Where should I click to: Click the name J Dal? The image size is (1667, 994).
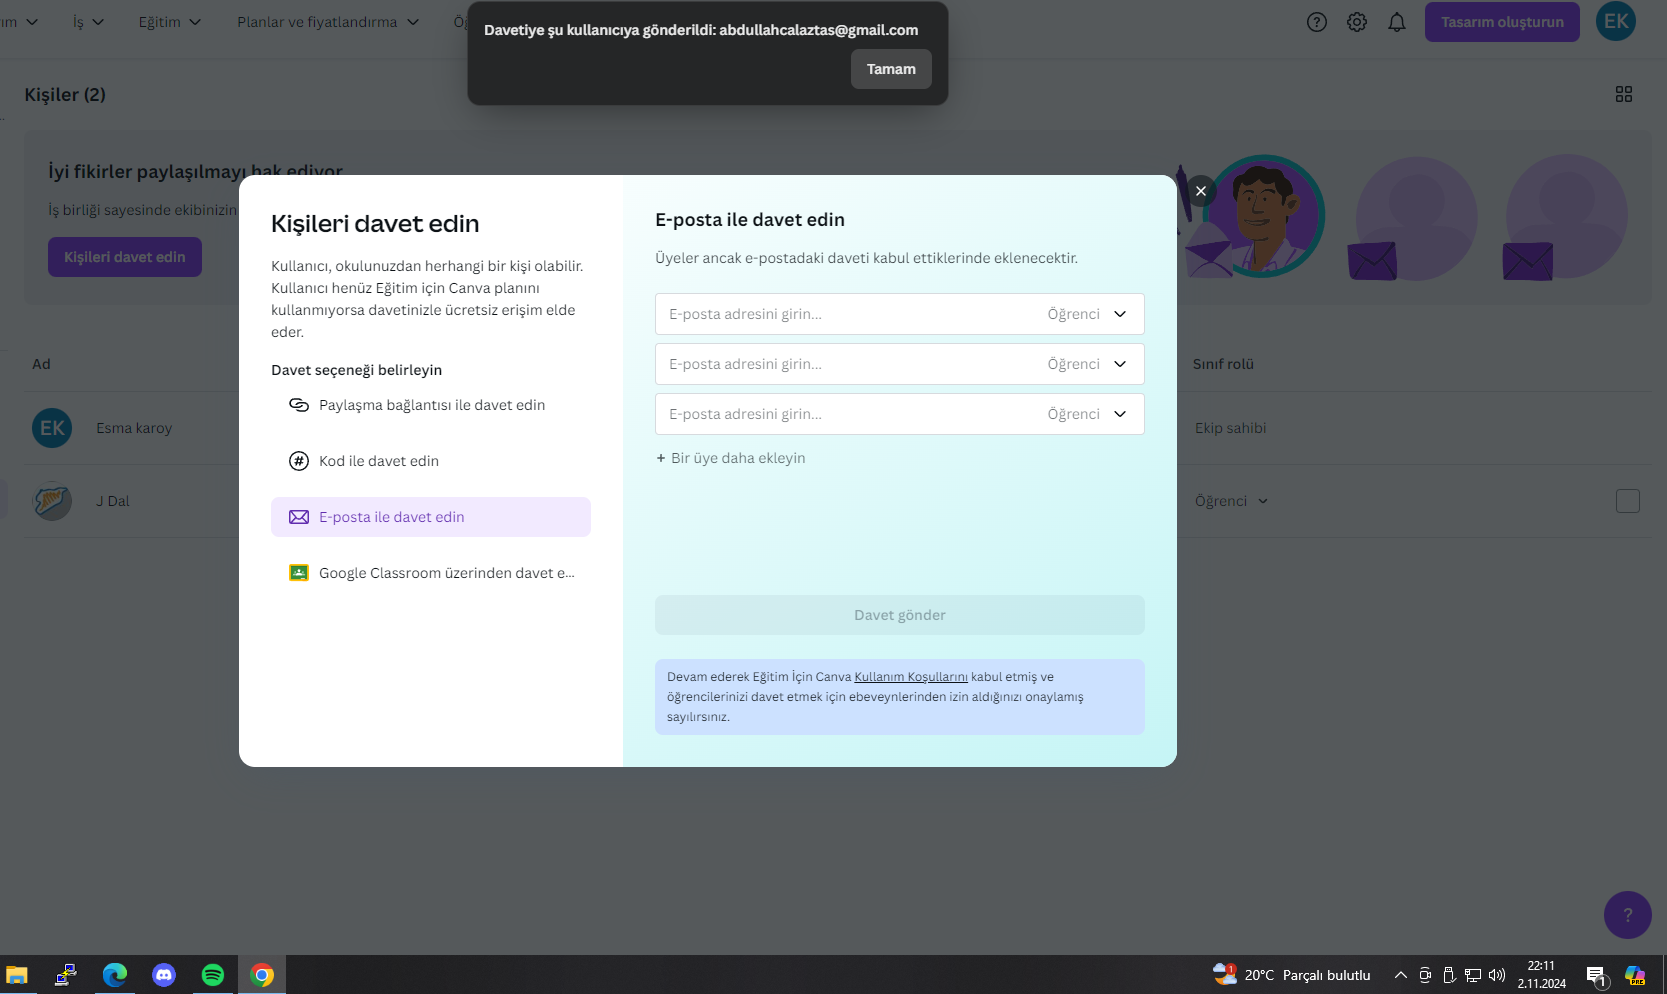tap(113, 501)
